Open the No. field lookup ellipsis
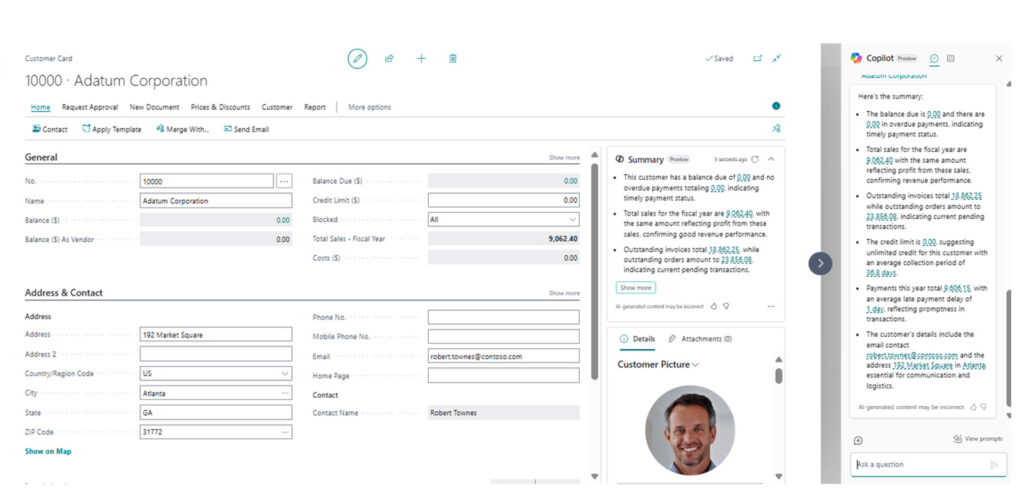1024x492 pixels. point(284,181)
